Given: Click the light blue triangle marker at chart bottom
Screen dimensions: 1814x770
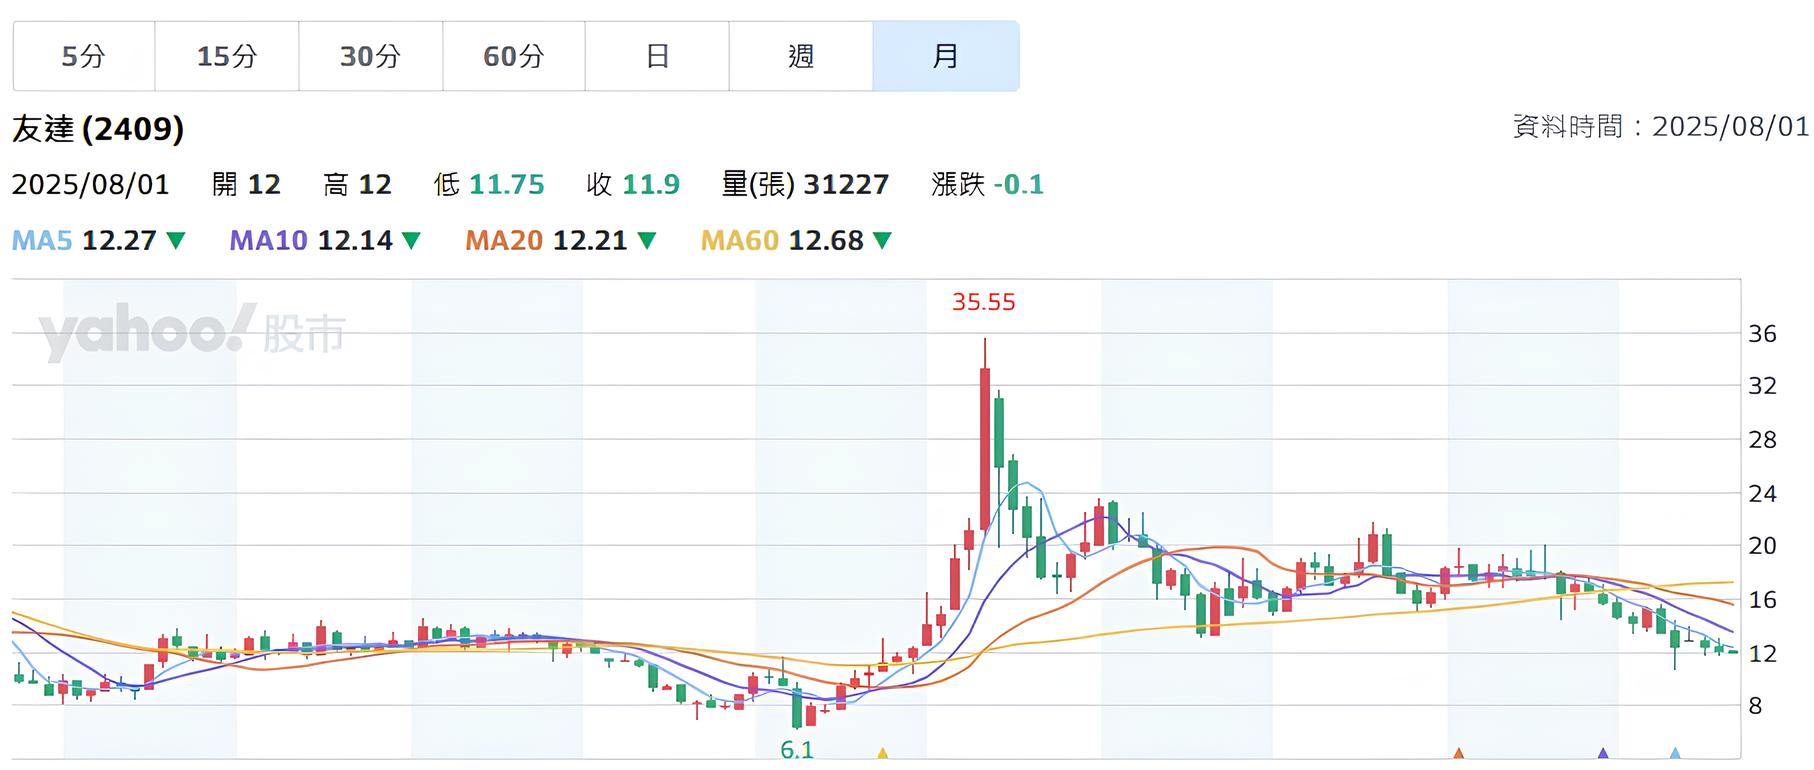Looking at the screenshot, I should click(1675, 753).
